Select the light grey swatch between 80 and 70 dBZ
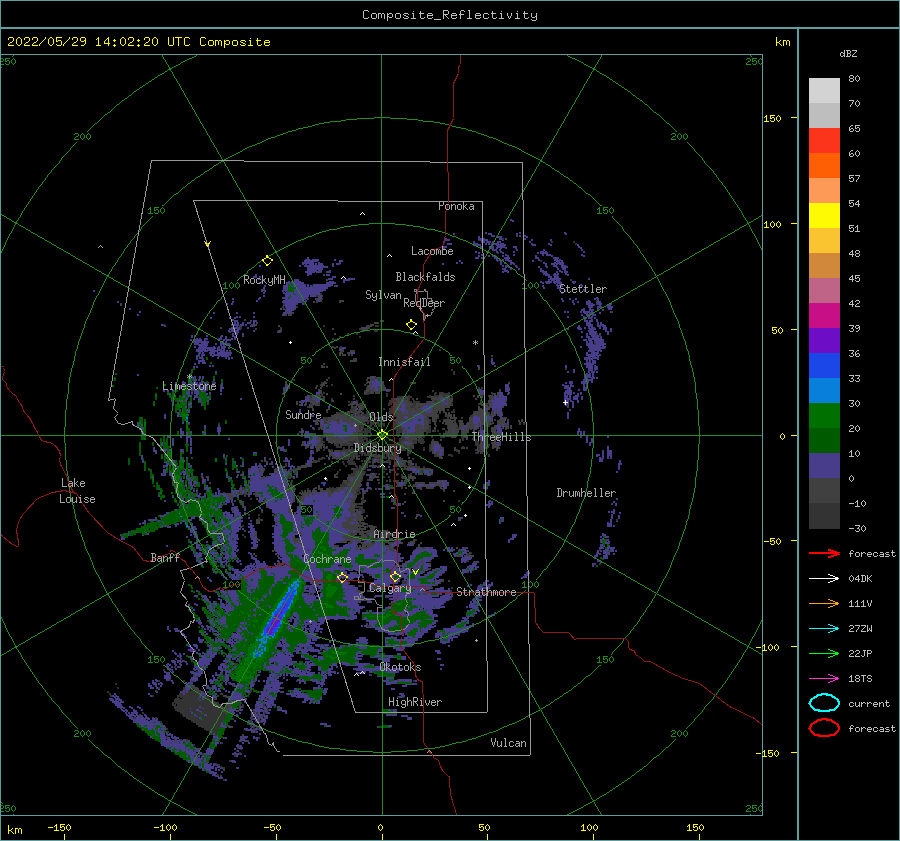900x841 pixels. point(824,91)
